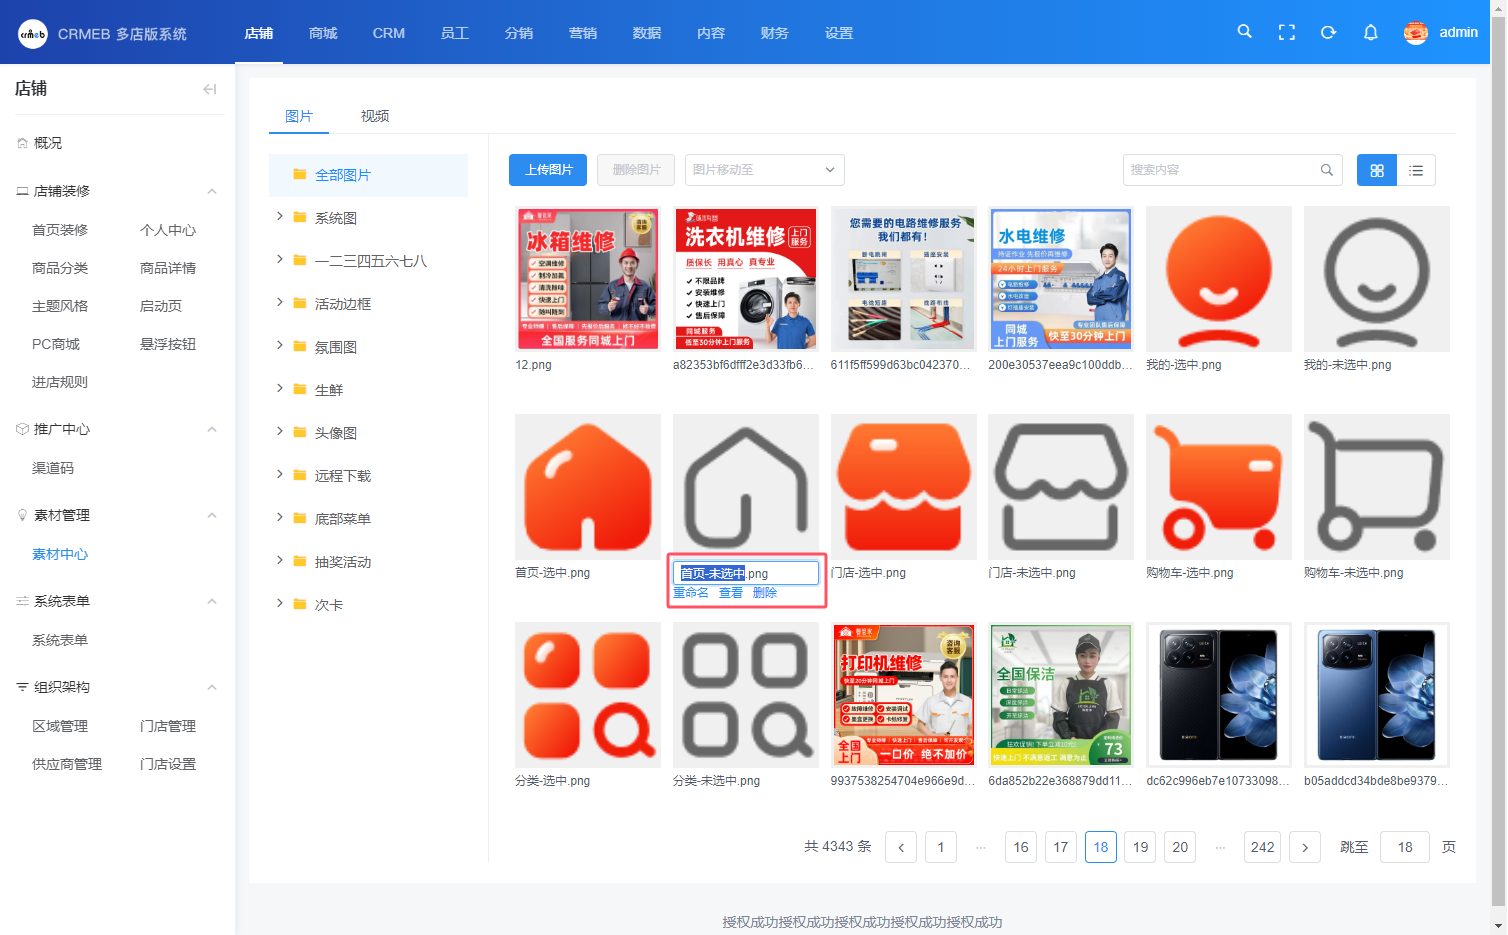Image resolution: width=1508 pixels, height=935 pixels.
Task: Open 首页装修 in the sidebar
Action: click(x=60, y=230)
